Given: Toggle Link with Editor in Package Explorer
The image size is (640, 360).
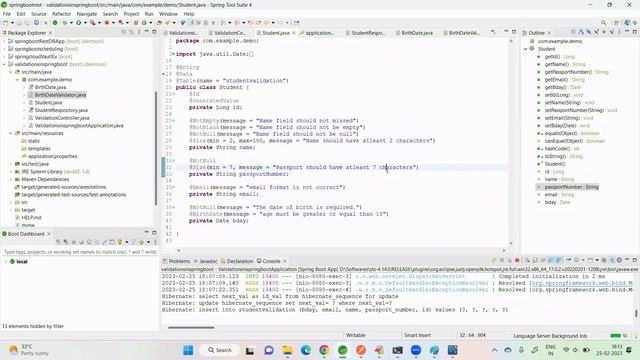Looking at the screenshot, I should point(131,32).
